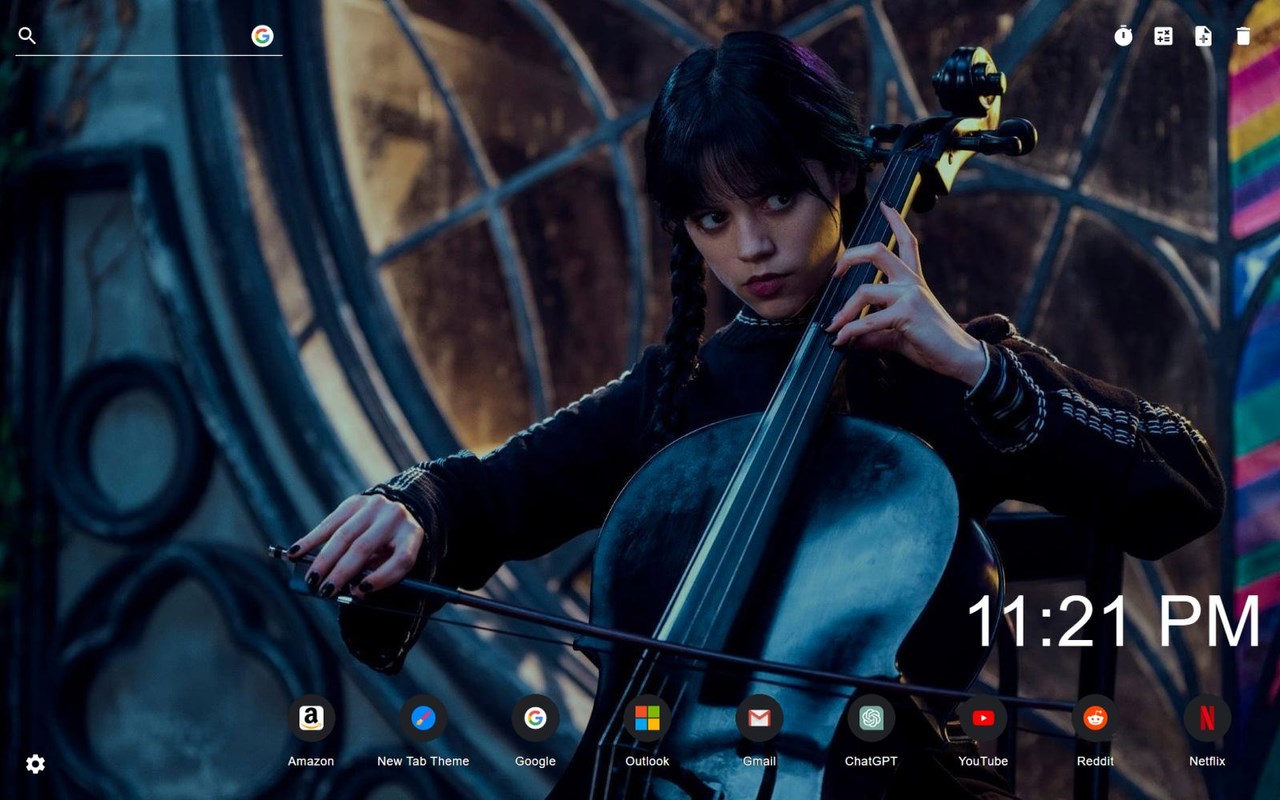The height and width of the screenshot is (800, 1280).
Task: Open the Google search engine selector
Action: (x=262, y=36)
